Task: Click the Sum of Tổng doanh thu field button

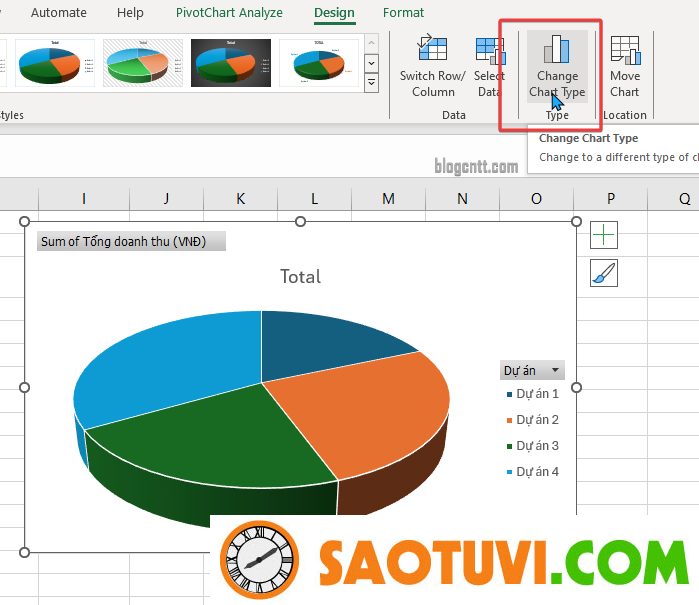Action: 131,241
